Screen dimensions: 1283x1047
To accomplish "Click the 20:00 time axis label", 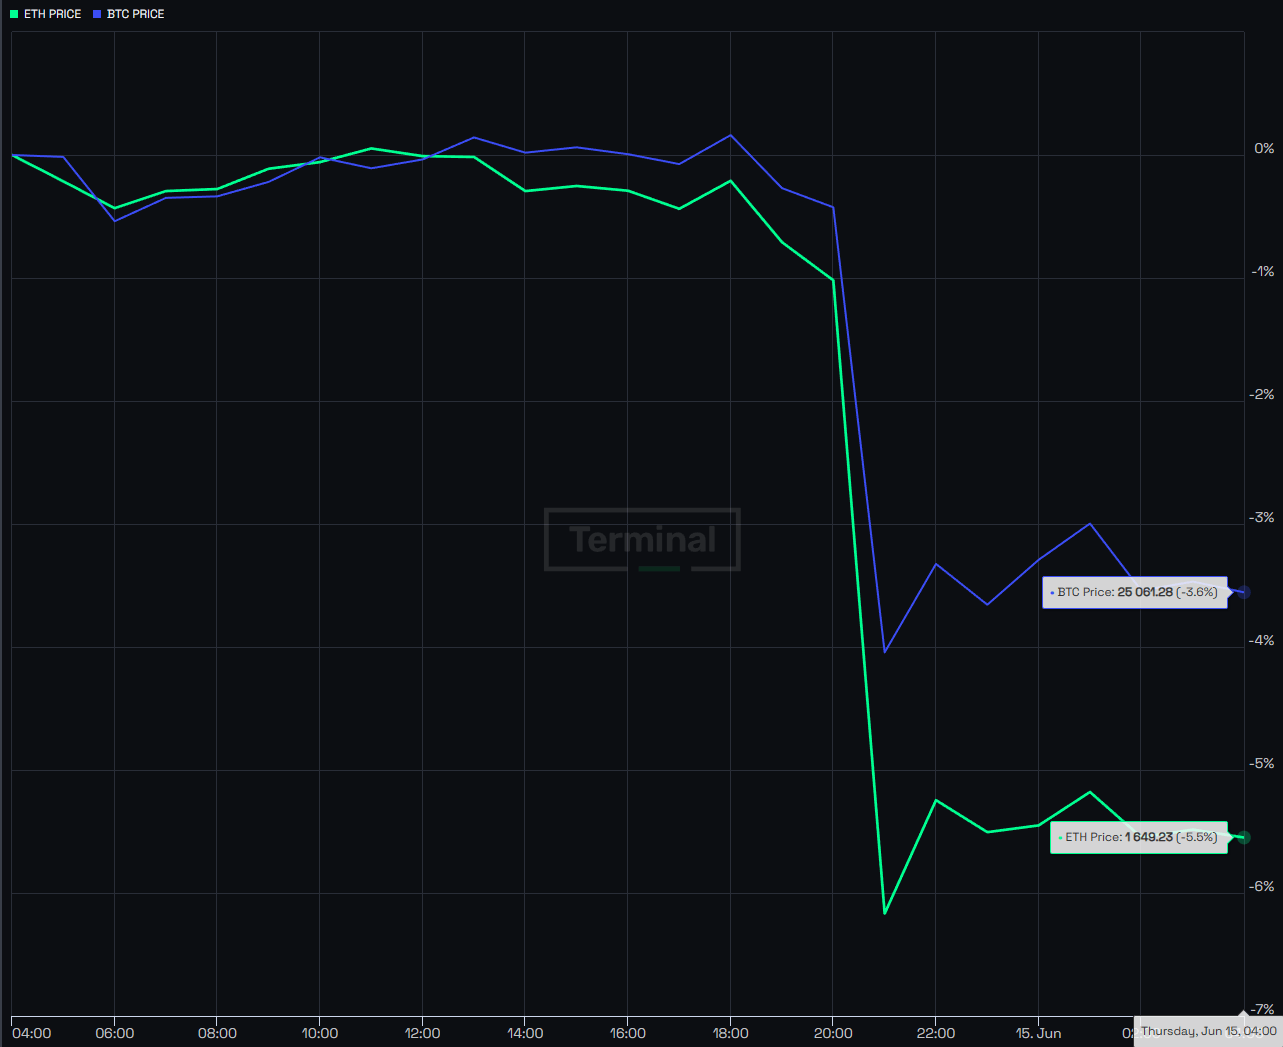I will tap(833, 1033).
